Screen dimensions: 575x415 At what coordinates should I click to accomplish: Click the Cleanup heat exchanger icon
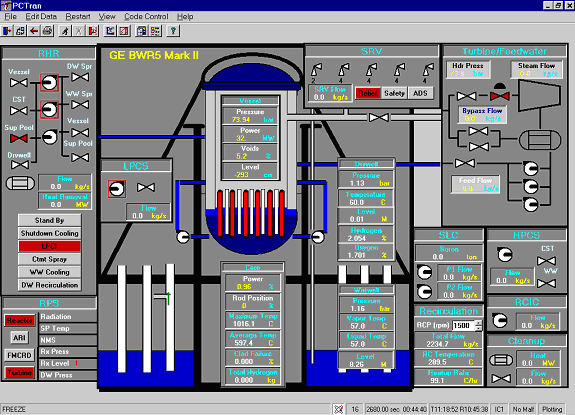click(501, 360)
